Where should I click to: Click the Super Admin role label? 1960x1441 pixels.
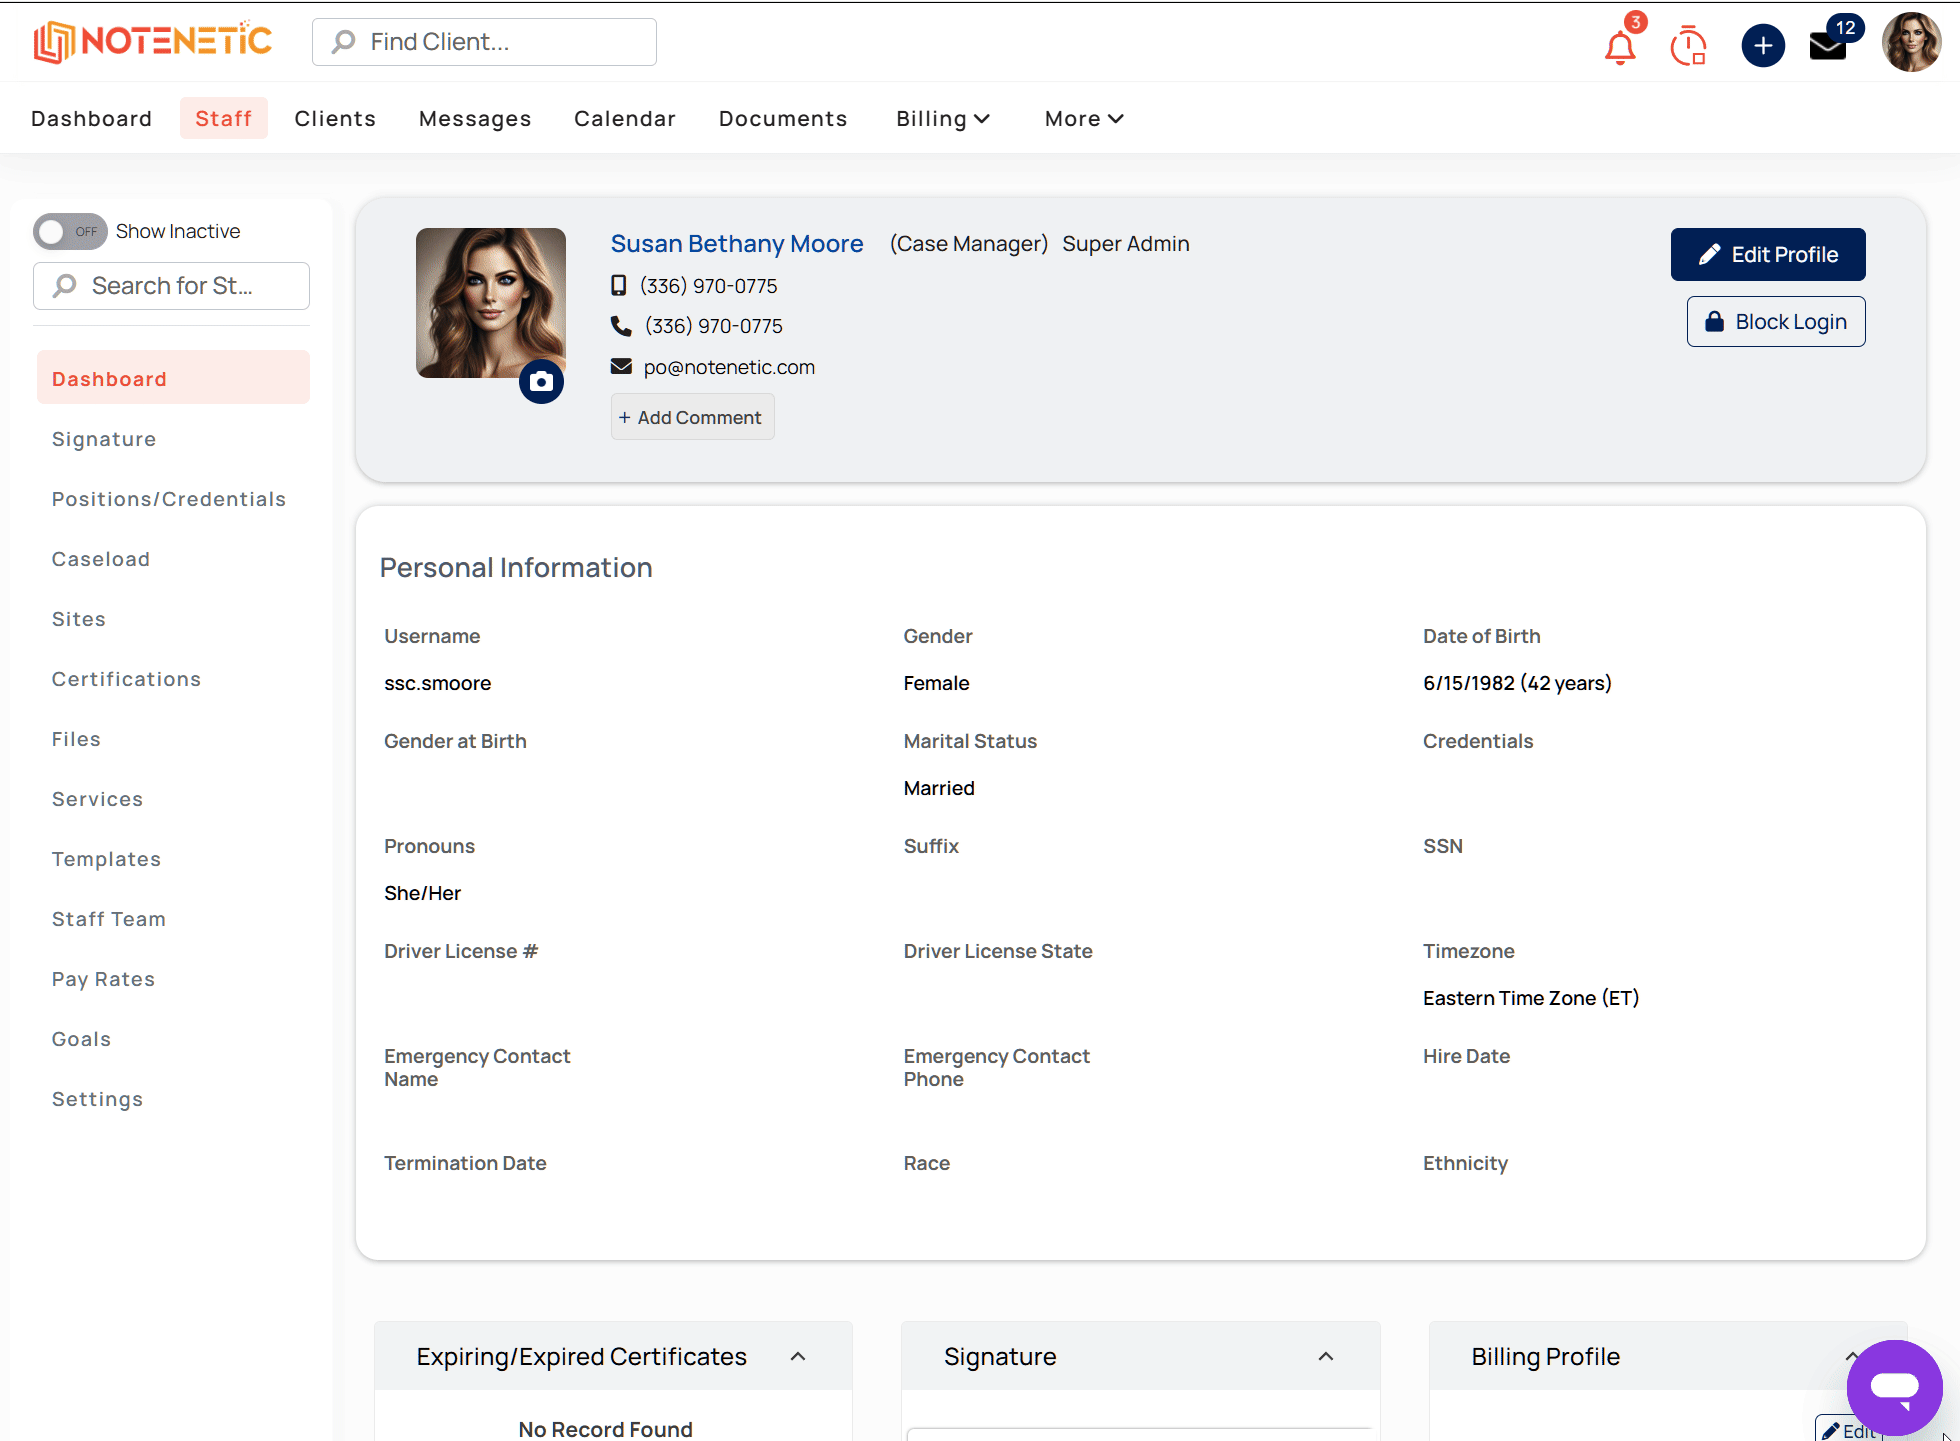tap(1126, 244)
